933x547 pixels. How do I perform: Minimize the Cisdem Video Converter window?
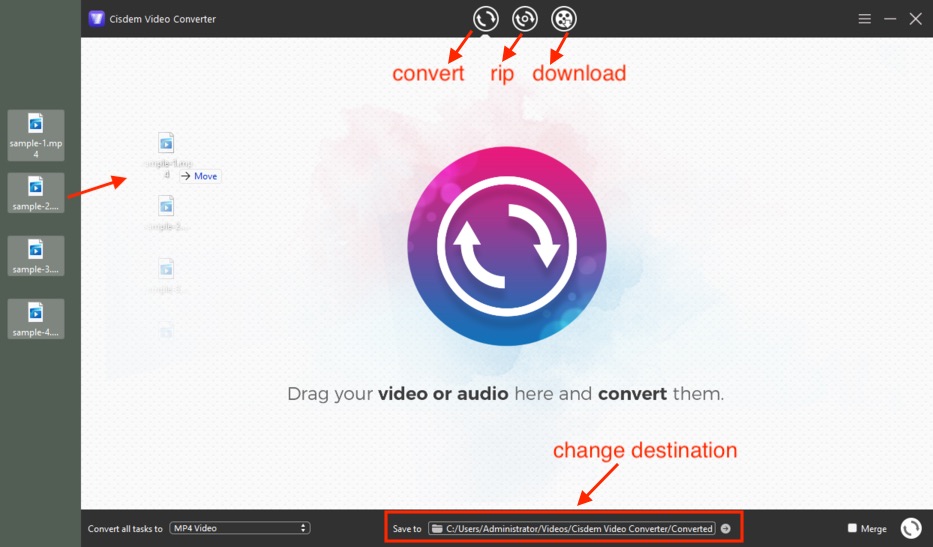tap(890, 19)
